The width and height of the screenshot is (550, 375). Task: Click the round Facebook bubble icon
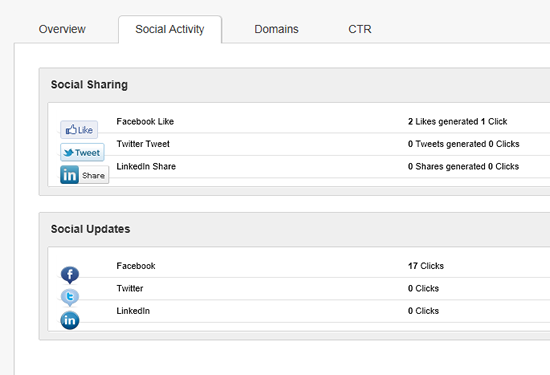(70, 275)
